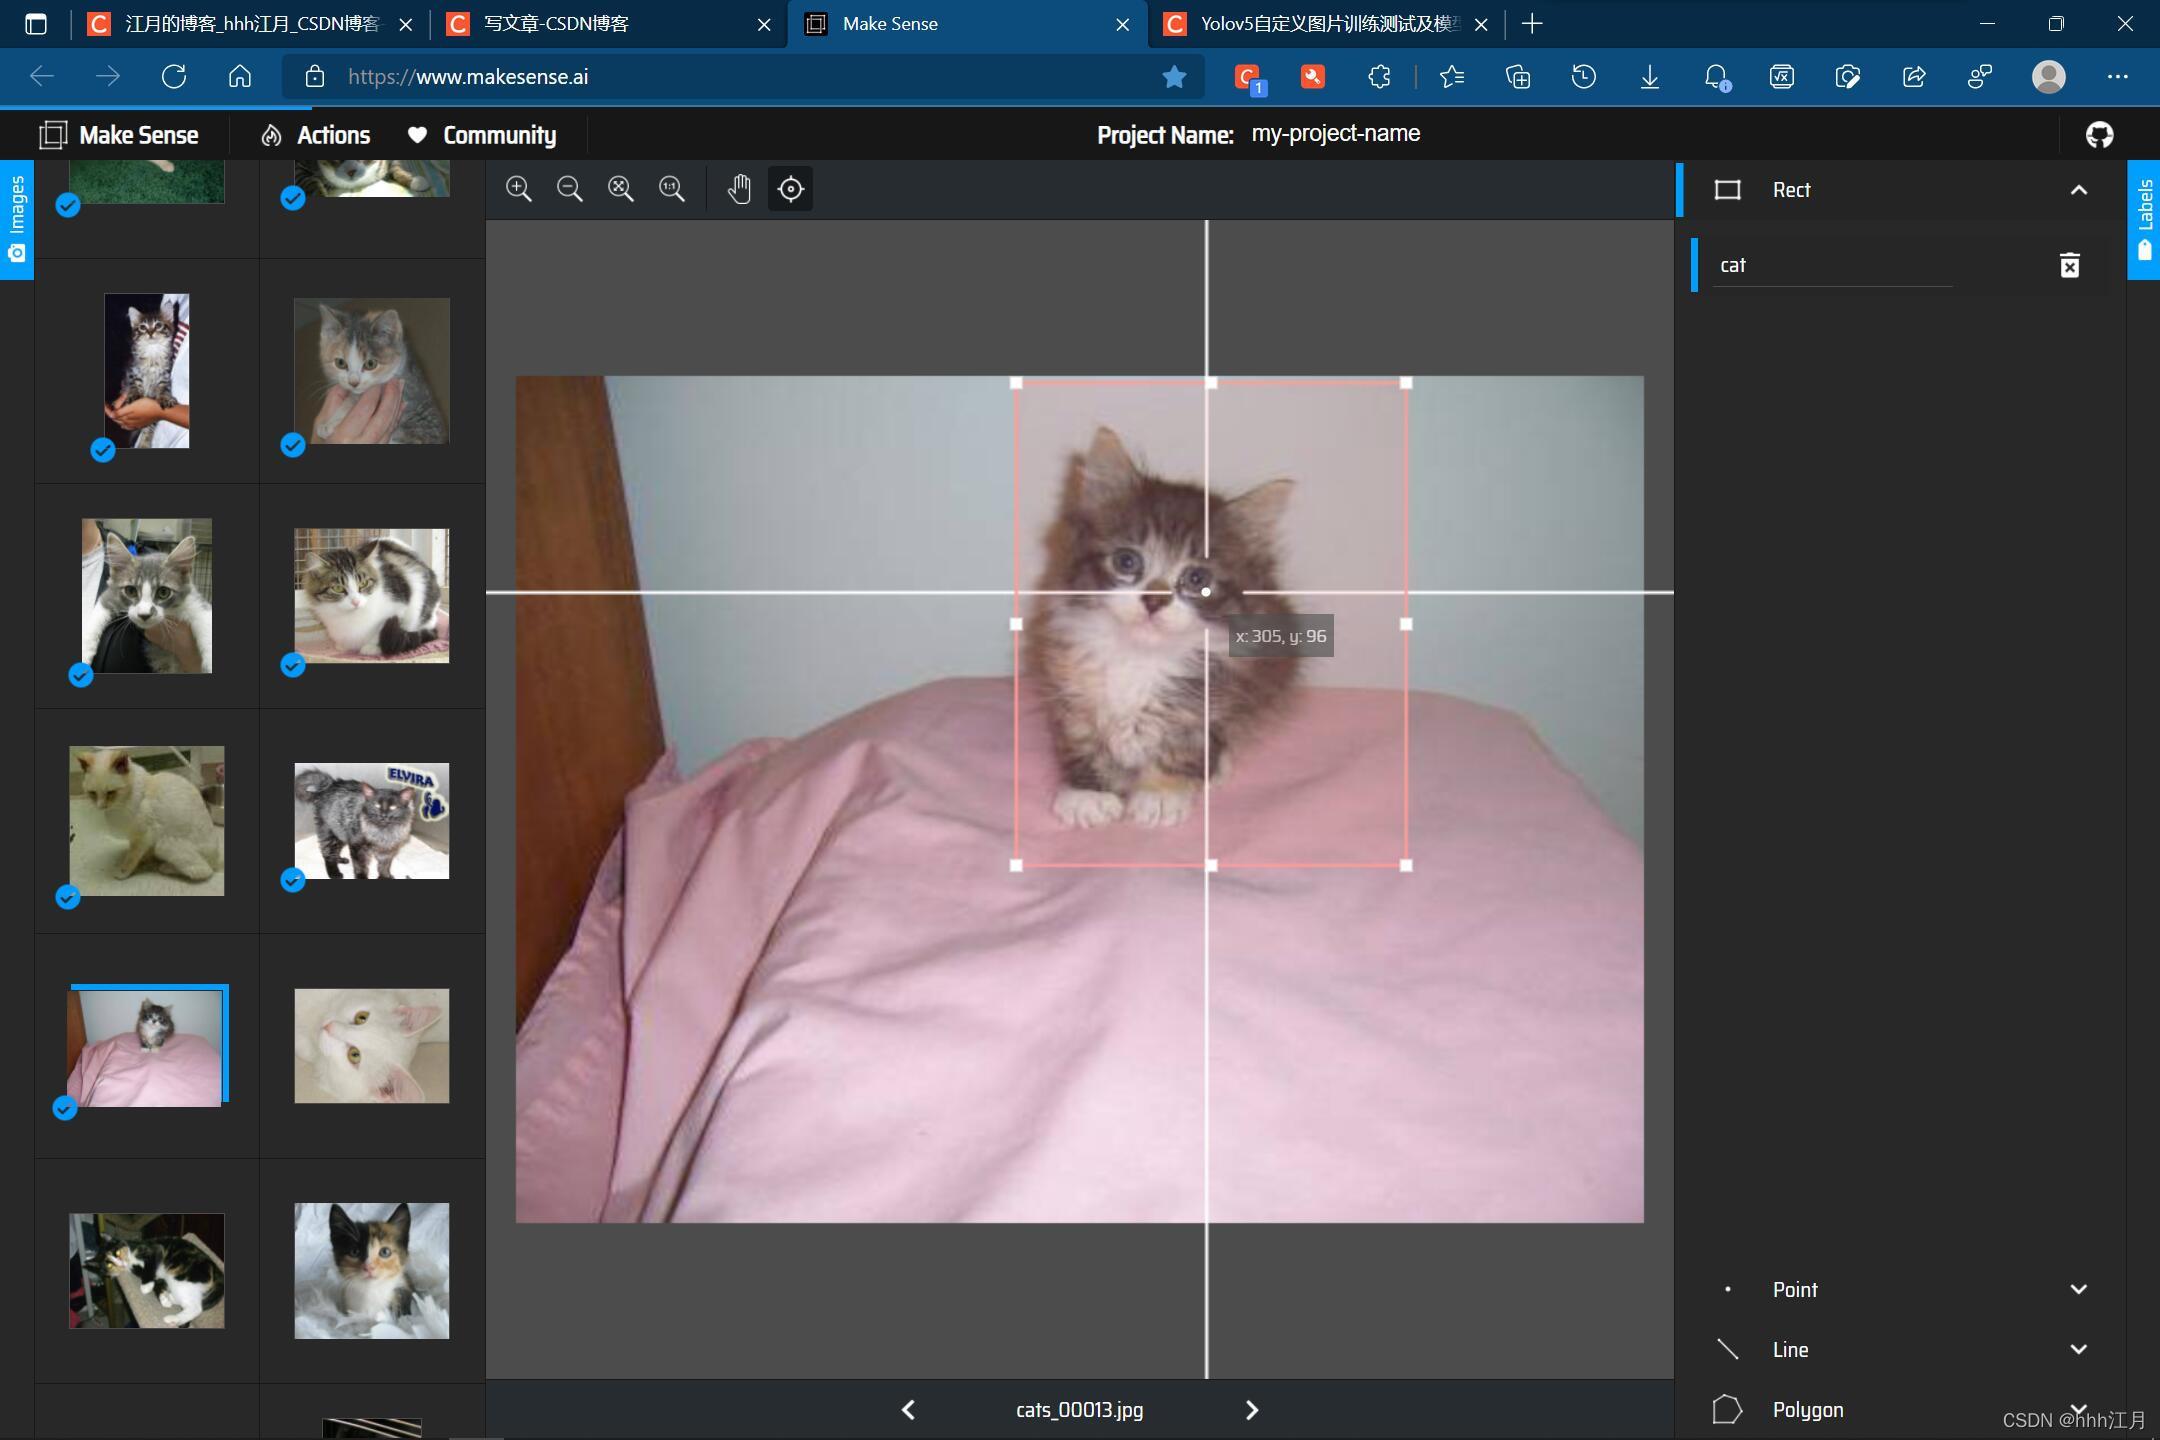Toggle the Images side panel tab
This screenshot has height=1440, width=2160.
[17, 219]
